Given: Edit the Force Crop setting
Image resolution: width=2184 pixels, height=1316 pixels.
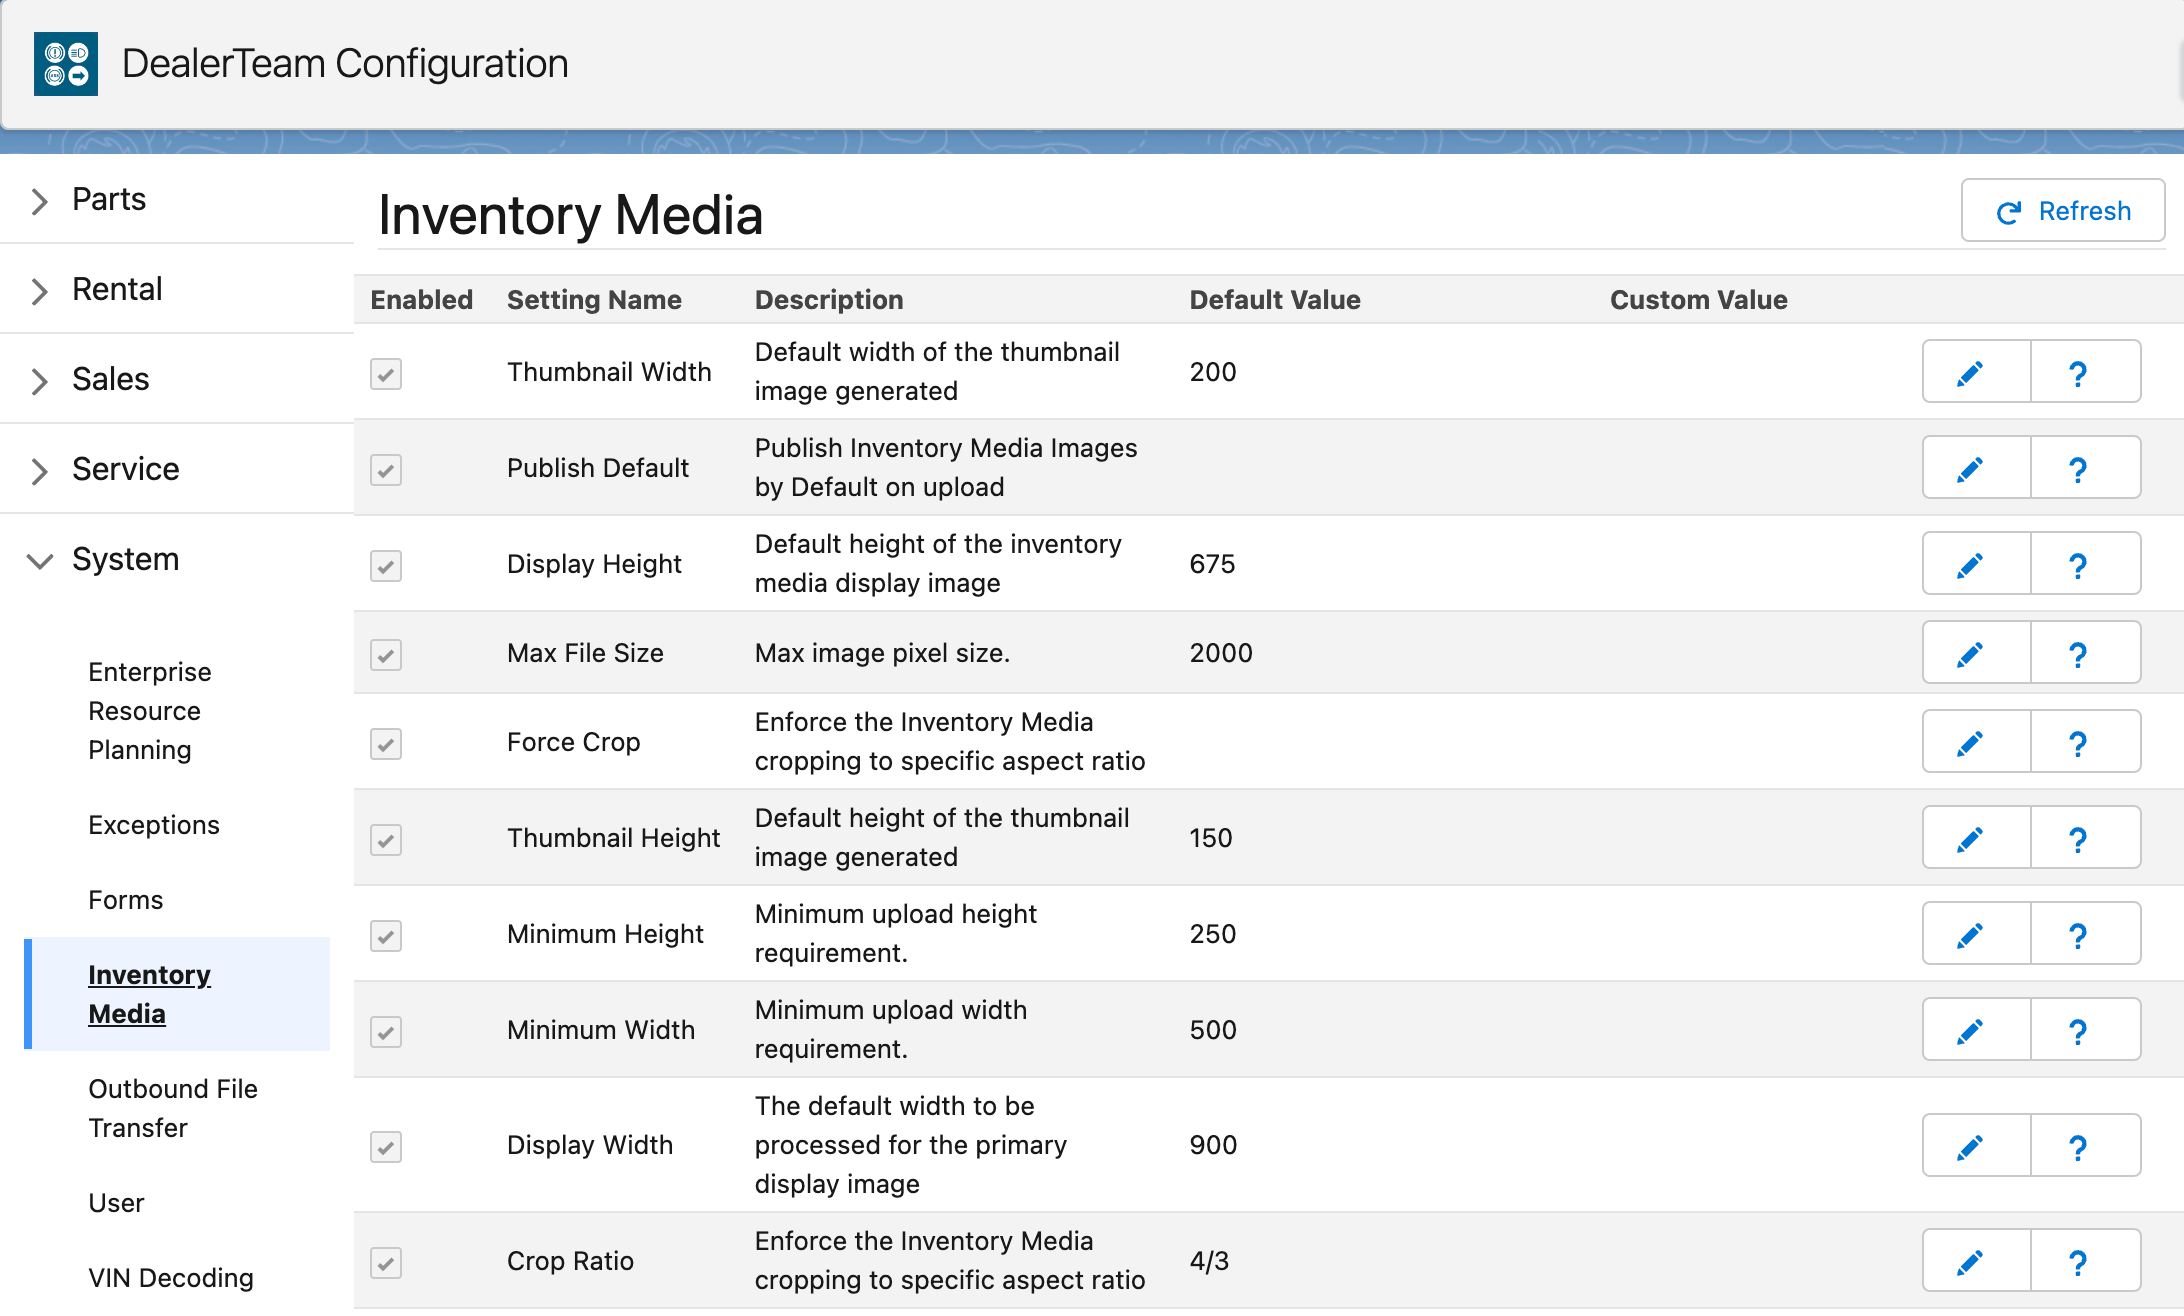Looking at the screenshot, I should 1976,742.
